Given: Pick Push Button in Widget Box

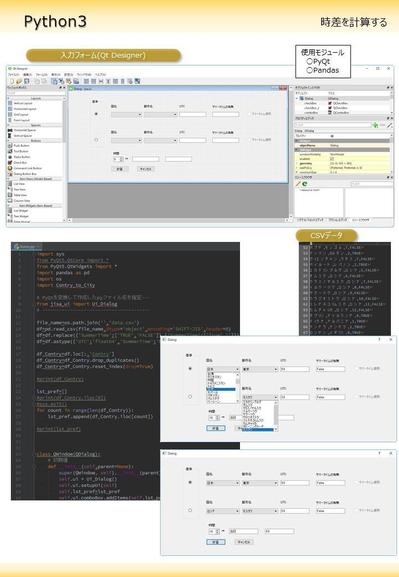Looking at the screenshot, I should pyautogui.click(x=21, y=146).
